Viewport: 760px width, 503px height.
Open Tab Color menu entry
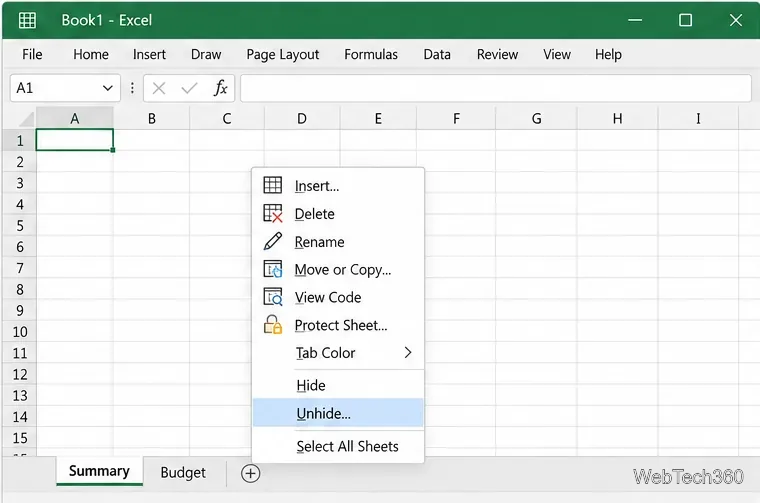[x=338, y=353]
